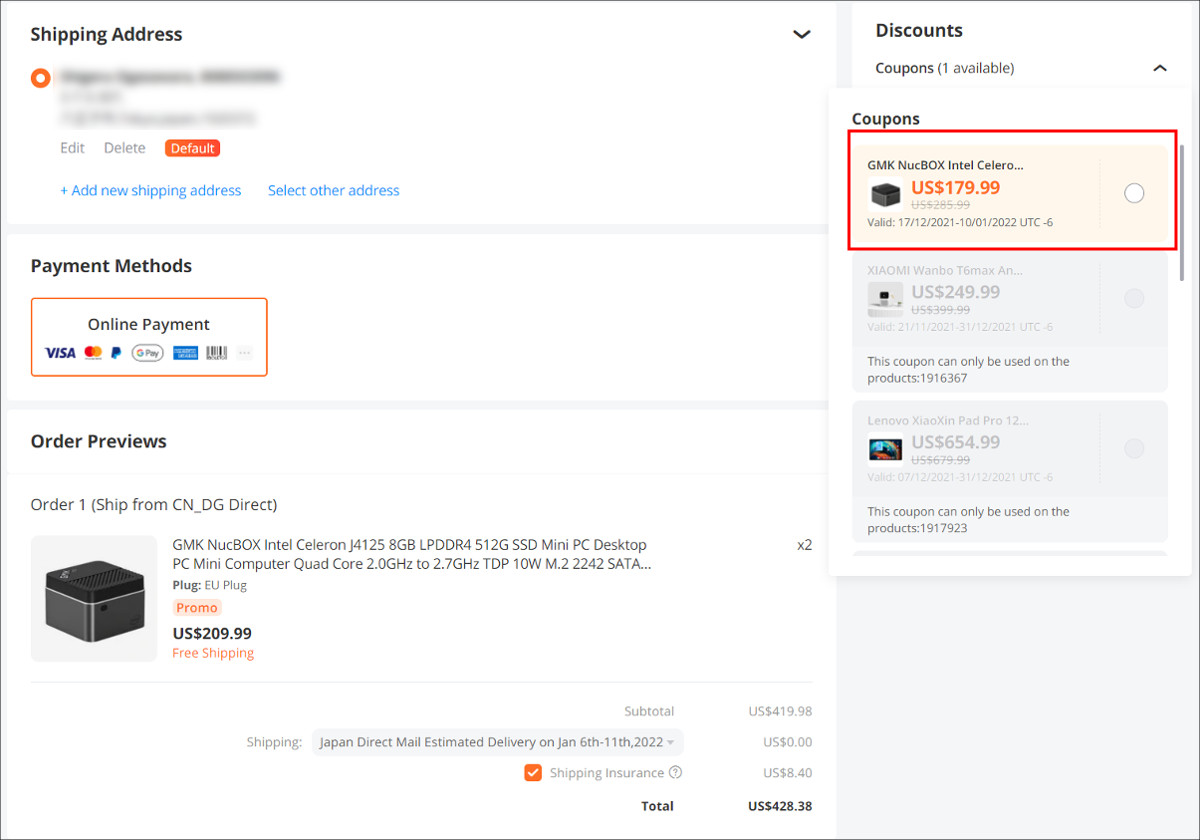Click the Subtotal US$419.98 amount
1200x840 pixels.
pos(780,712)
